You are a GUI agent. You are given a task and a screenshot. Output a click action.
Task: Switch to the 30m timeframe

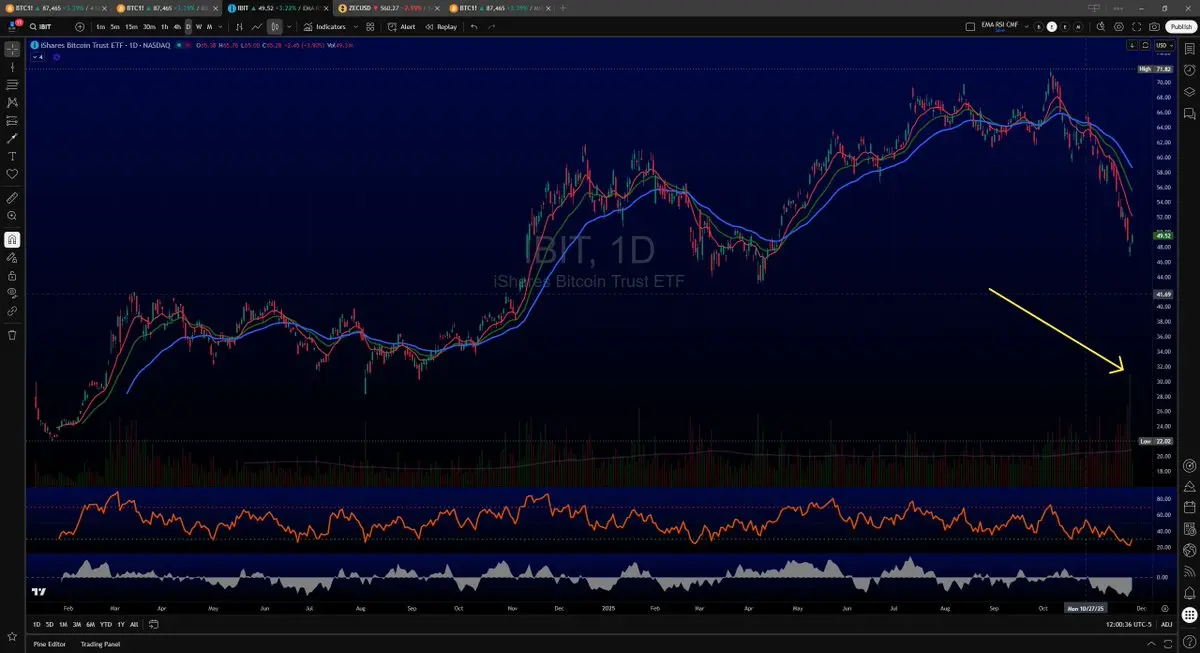click(x=149, y=27)
